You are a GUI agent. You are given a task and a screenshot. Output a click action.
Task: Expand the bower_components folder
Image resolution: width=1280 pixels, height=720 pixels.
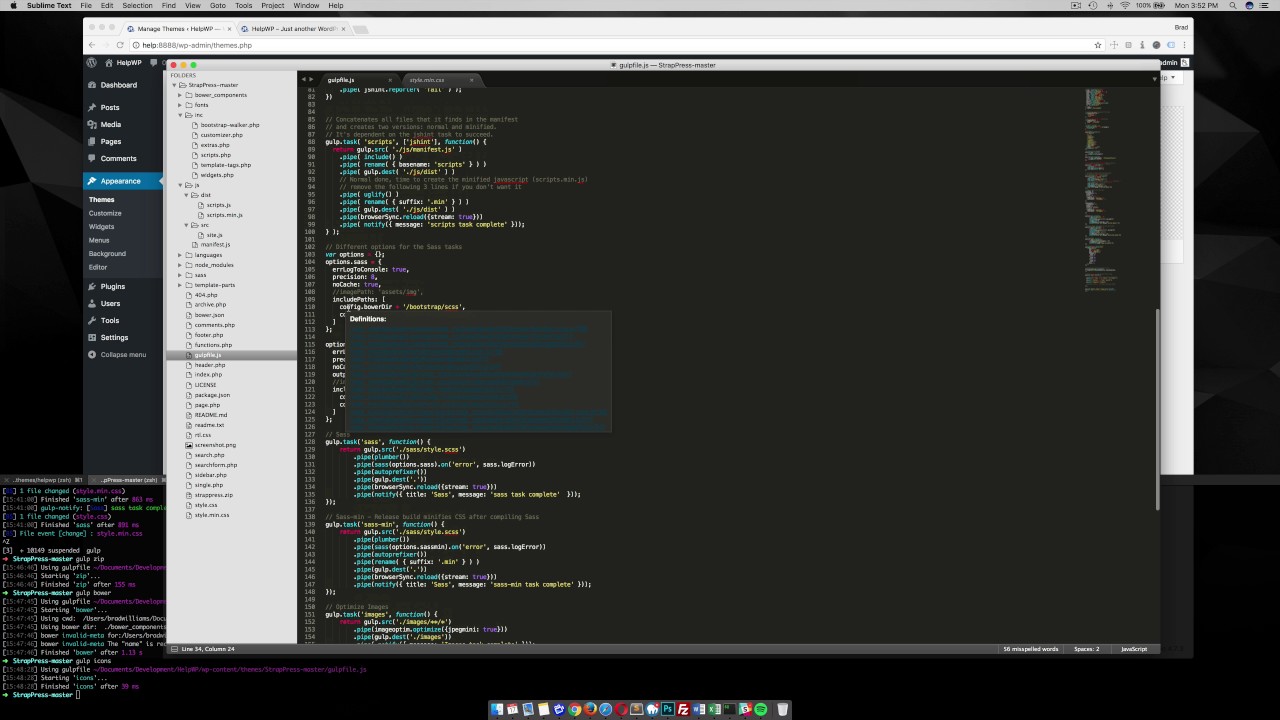coord(180,95)
